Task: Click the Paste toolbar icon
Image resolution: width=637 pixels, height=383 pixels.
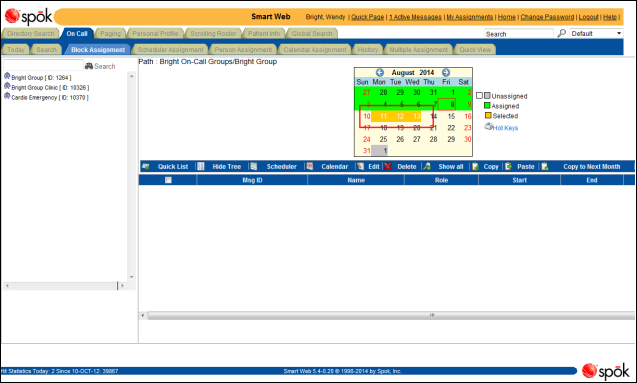Action: [x=508, y=167]
